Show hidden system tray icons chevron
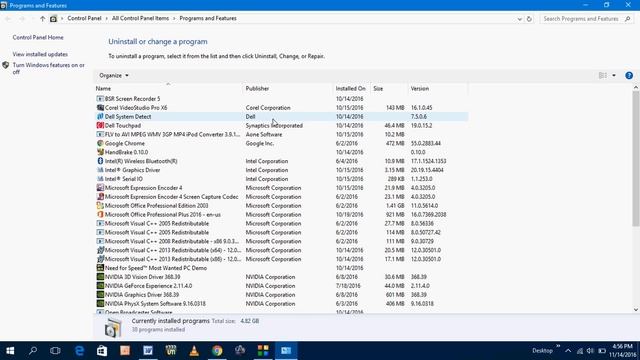This screenshot has height=360, width=640. 568,351
